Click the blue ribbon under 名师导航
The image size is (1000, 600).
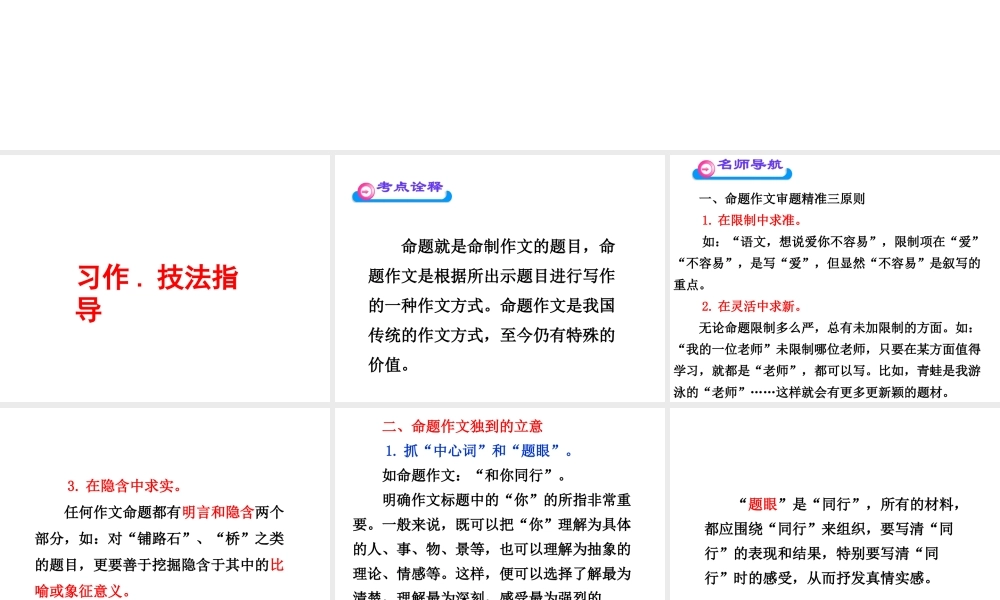744,177
